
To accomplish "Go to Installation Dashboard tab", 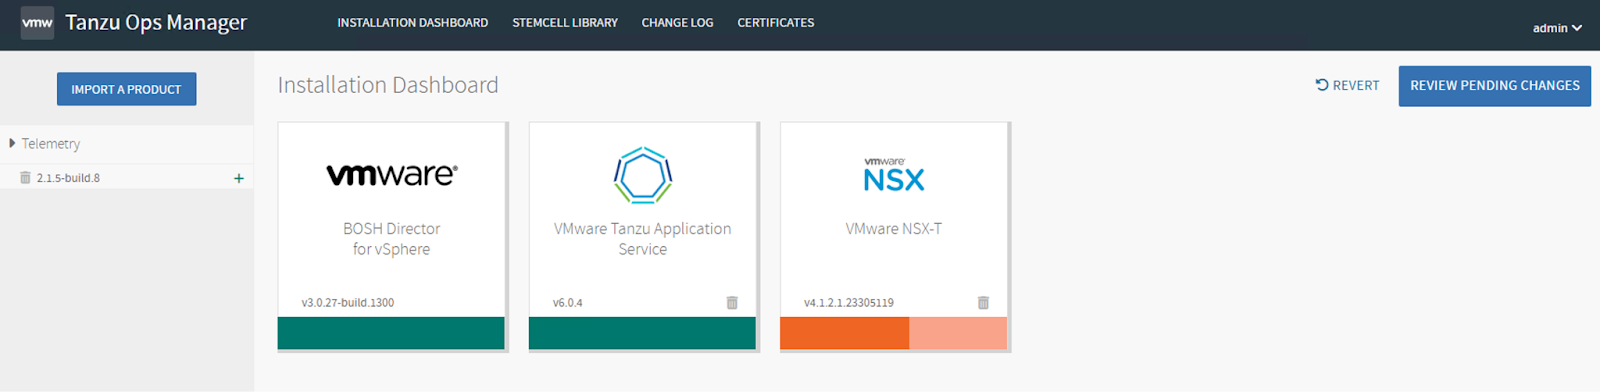I will pyautogui.click(x=413, y=23).
